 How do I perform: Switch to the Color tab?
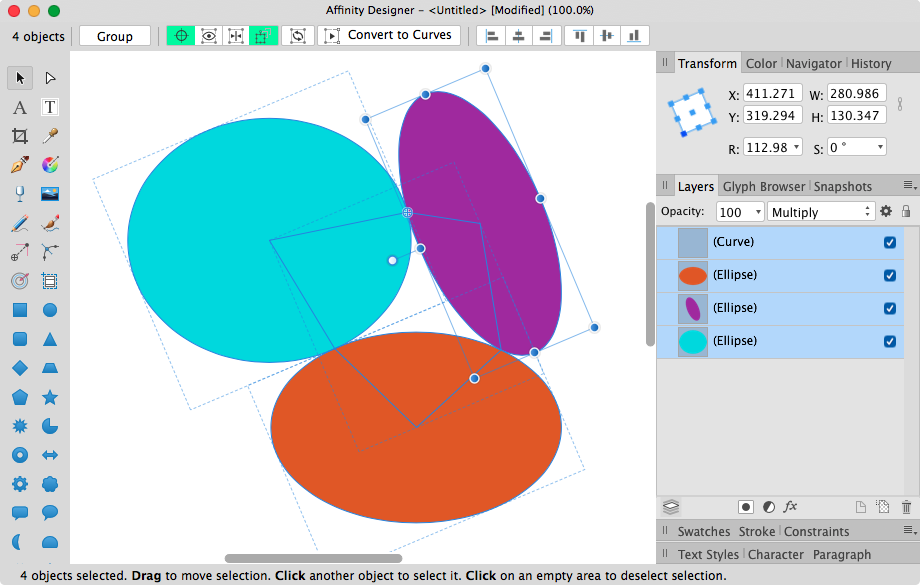point(761,63)
